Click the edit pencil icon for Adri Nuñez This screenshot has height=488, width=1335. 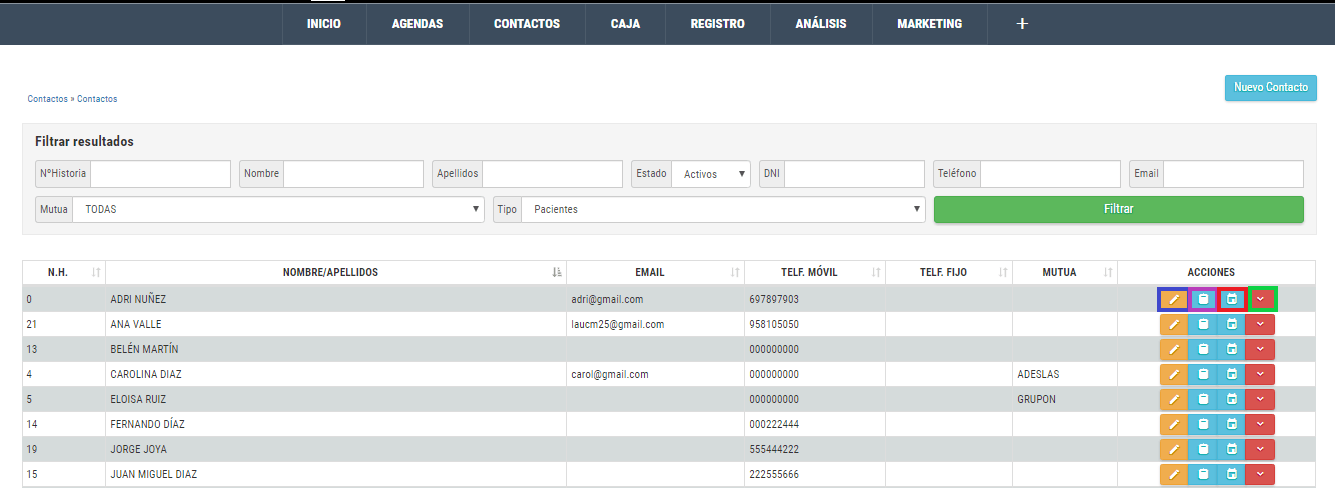coord(1174,299)
